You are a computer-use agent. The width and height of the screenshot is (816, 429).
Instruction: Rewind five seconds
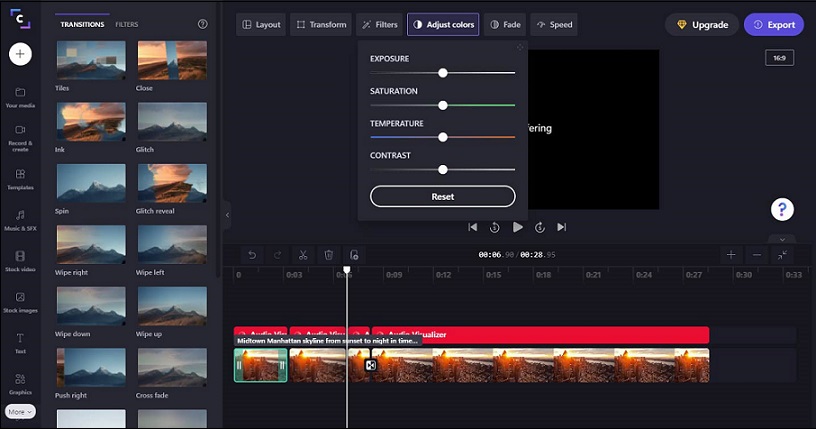494,227
